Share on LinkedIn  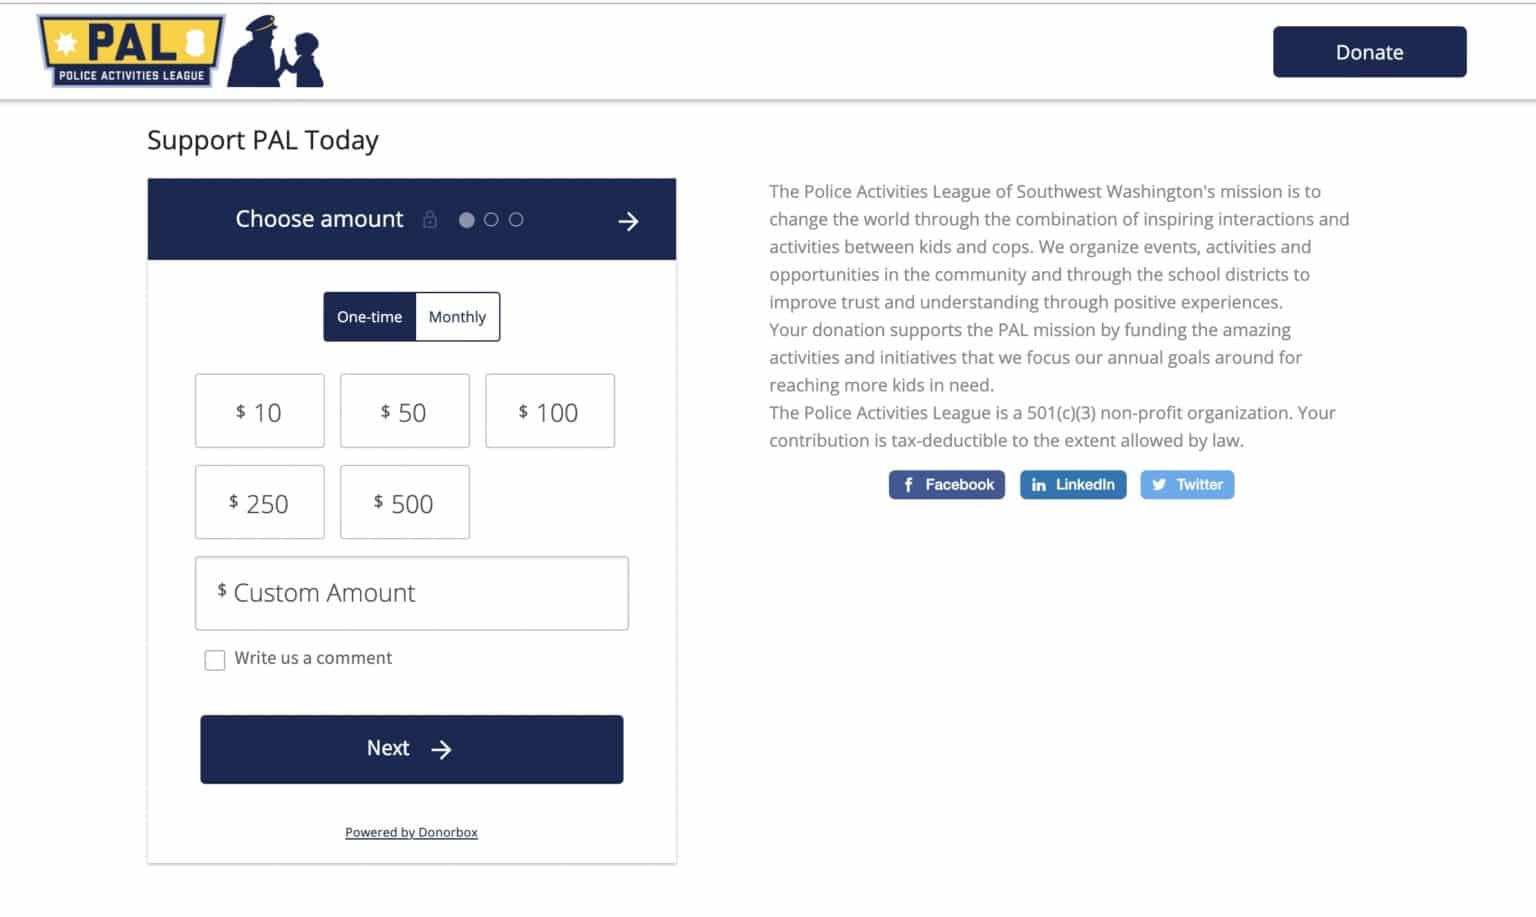click(1073, 485)
